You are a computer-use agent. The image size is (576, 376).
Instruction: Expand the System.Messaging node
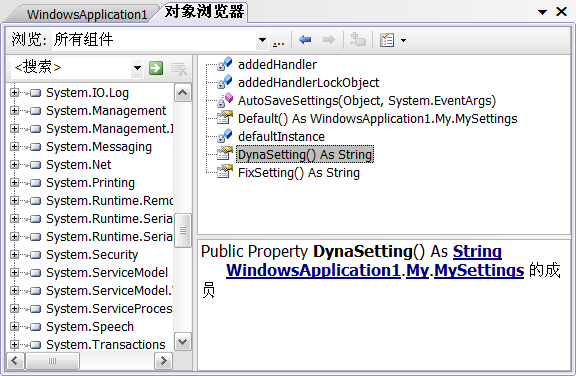(14, 147)
